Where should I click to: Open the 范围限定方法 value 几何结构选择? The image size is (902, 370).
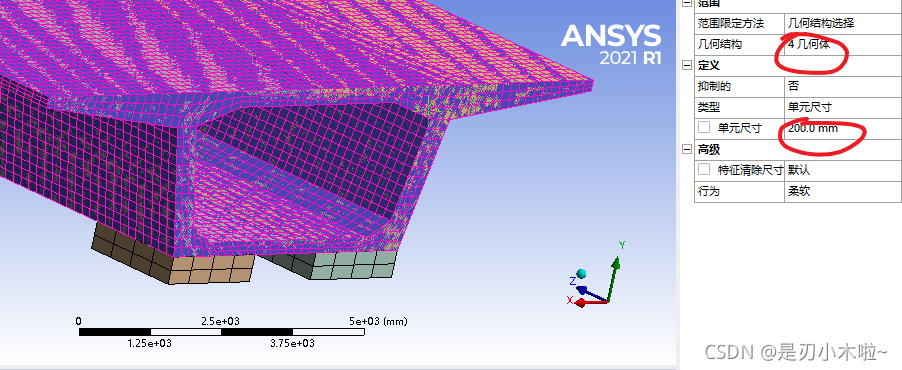pos(843,24)
